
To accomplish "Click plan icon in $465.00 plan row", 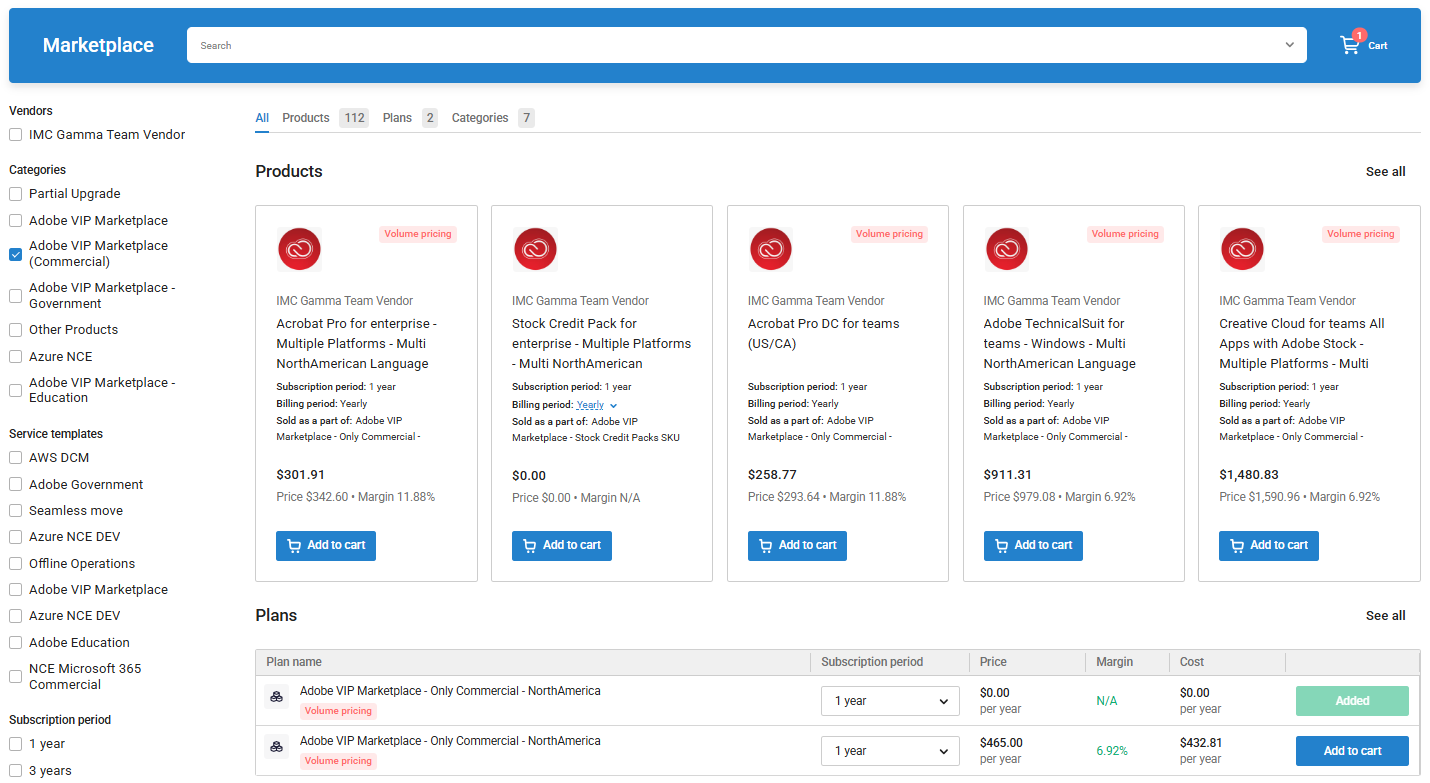I will (x=277, y=747).
